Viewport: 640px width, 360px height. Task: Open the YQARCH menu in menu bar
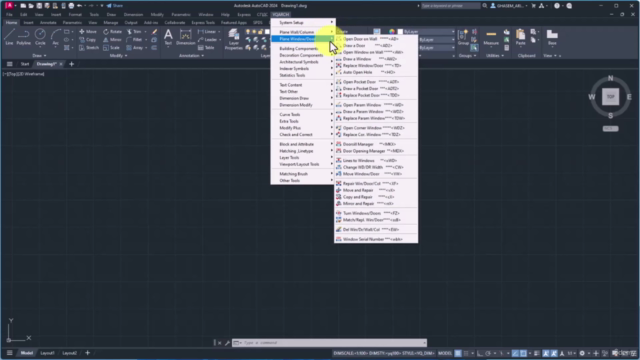[x=280, y=14]
